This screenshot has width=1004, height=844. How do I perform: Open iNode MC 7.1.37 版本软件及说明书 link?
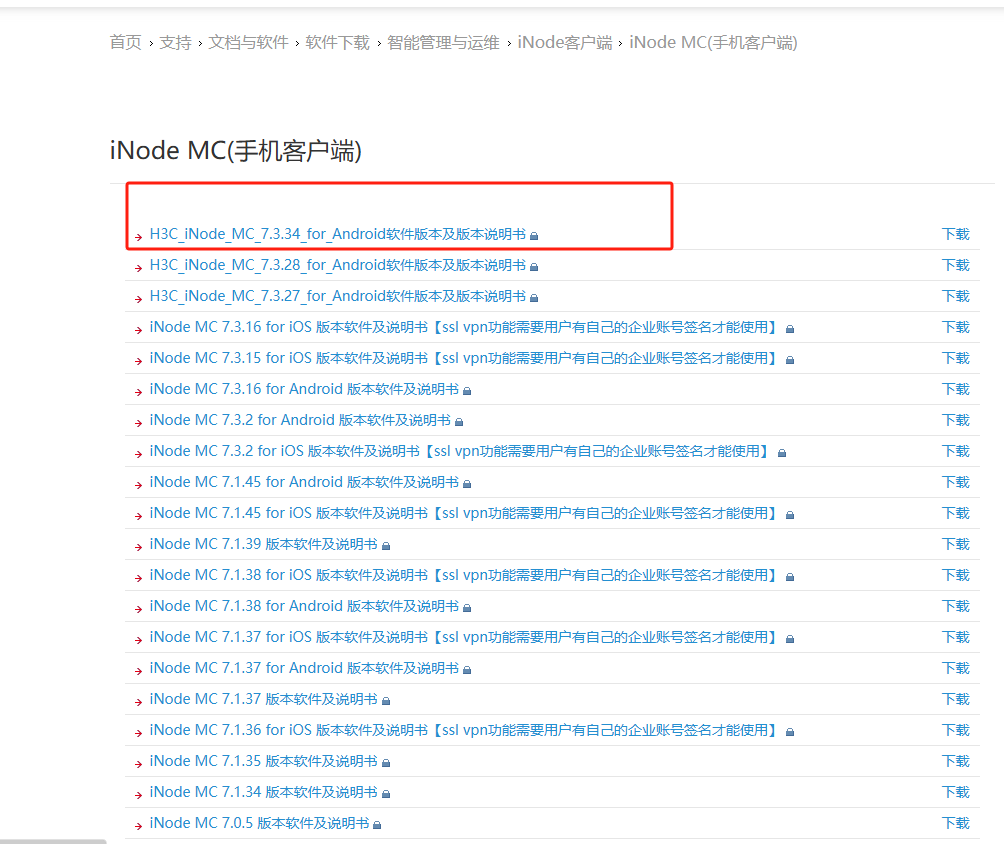[264, 699]
